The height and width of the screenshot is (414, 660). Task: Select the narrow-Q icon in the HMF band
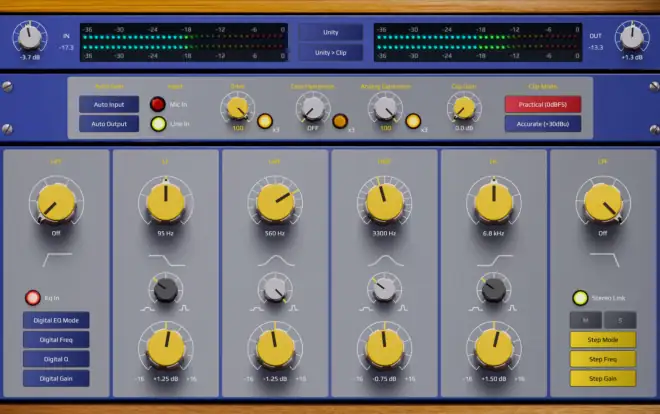[402, 308]
